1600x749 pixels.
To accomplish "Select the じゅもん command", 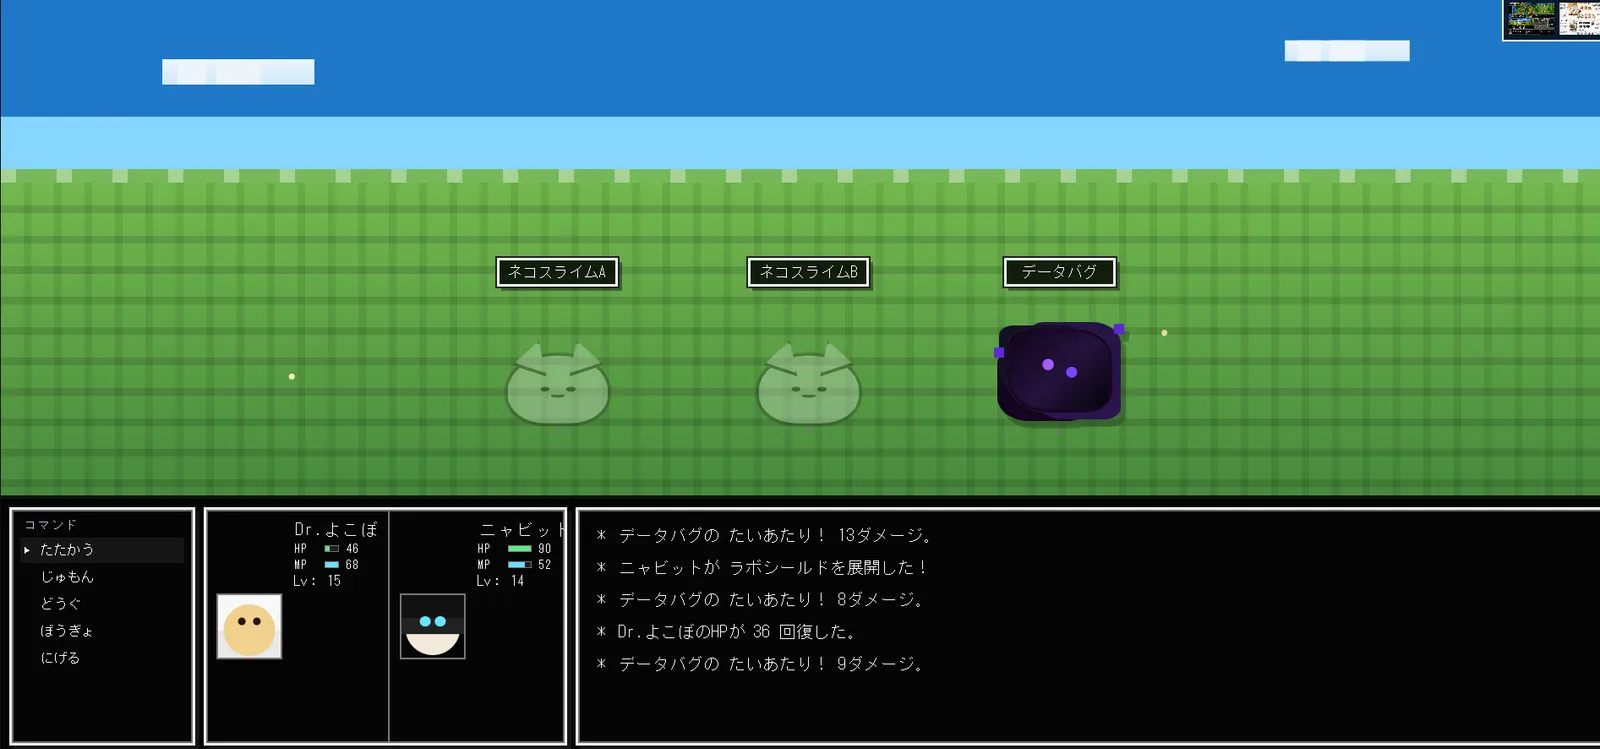I will pyautogui.click(x=102, y=577).
